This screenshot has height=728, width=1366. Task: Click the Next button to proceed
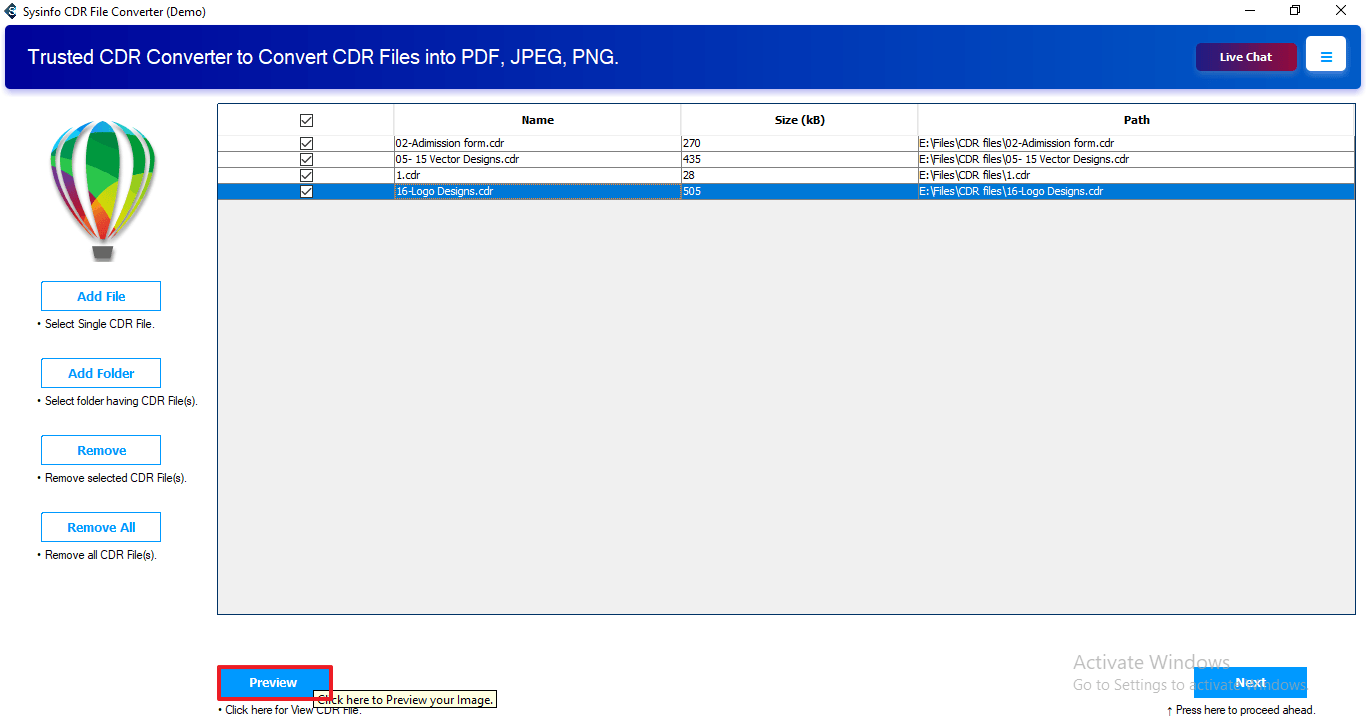tap(1250, 683)
